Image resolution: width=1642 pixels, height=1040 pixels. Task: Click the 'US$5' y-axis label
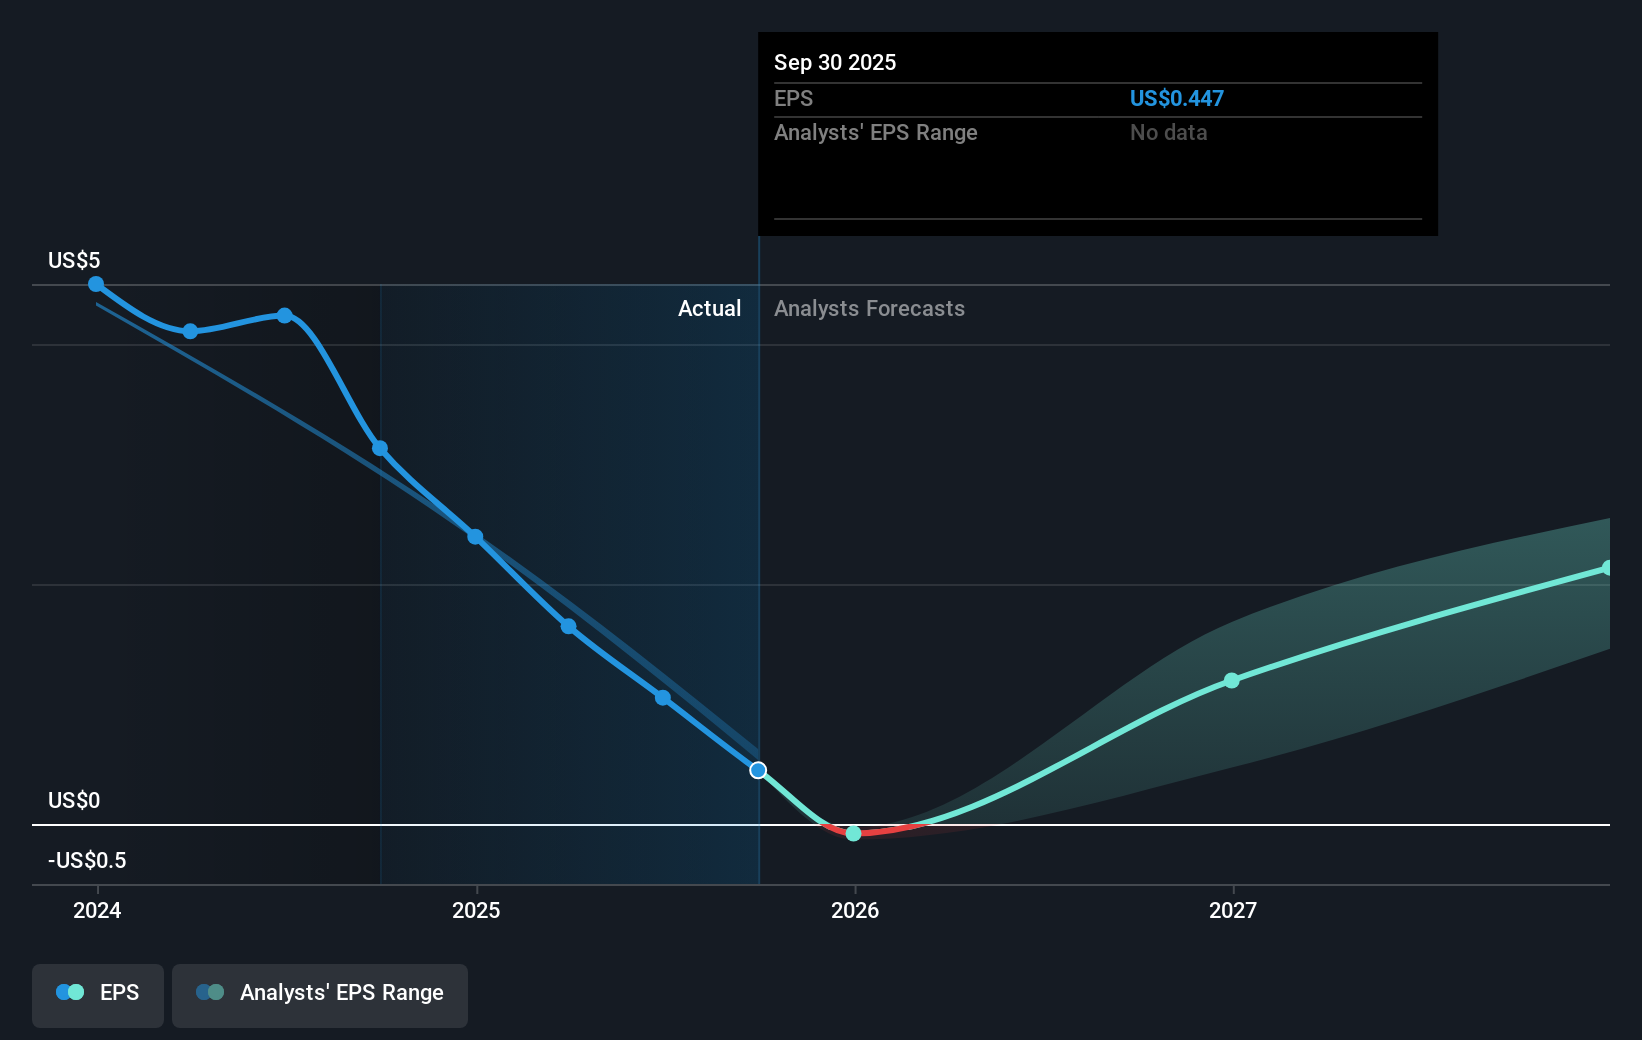(74, 260)
